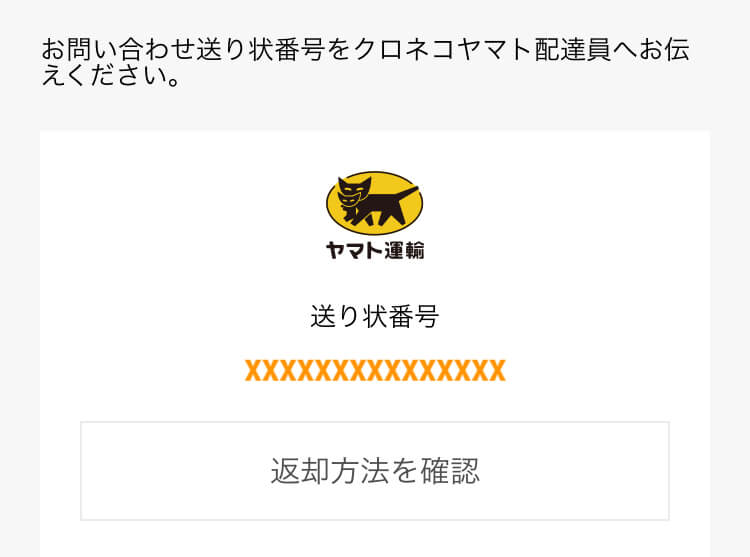Select the ヤマト運輸 wordmark under the logo
This screenshot has width=750, height=557.
(375, 251)
